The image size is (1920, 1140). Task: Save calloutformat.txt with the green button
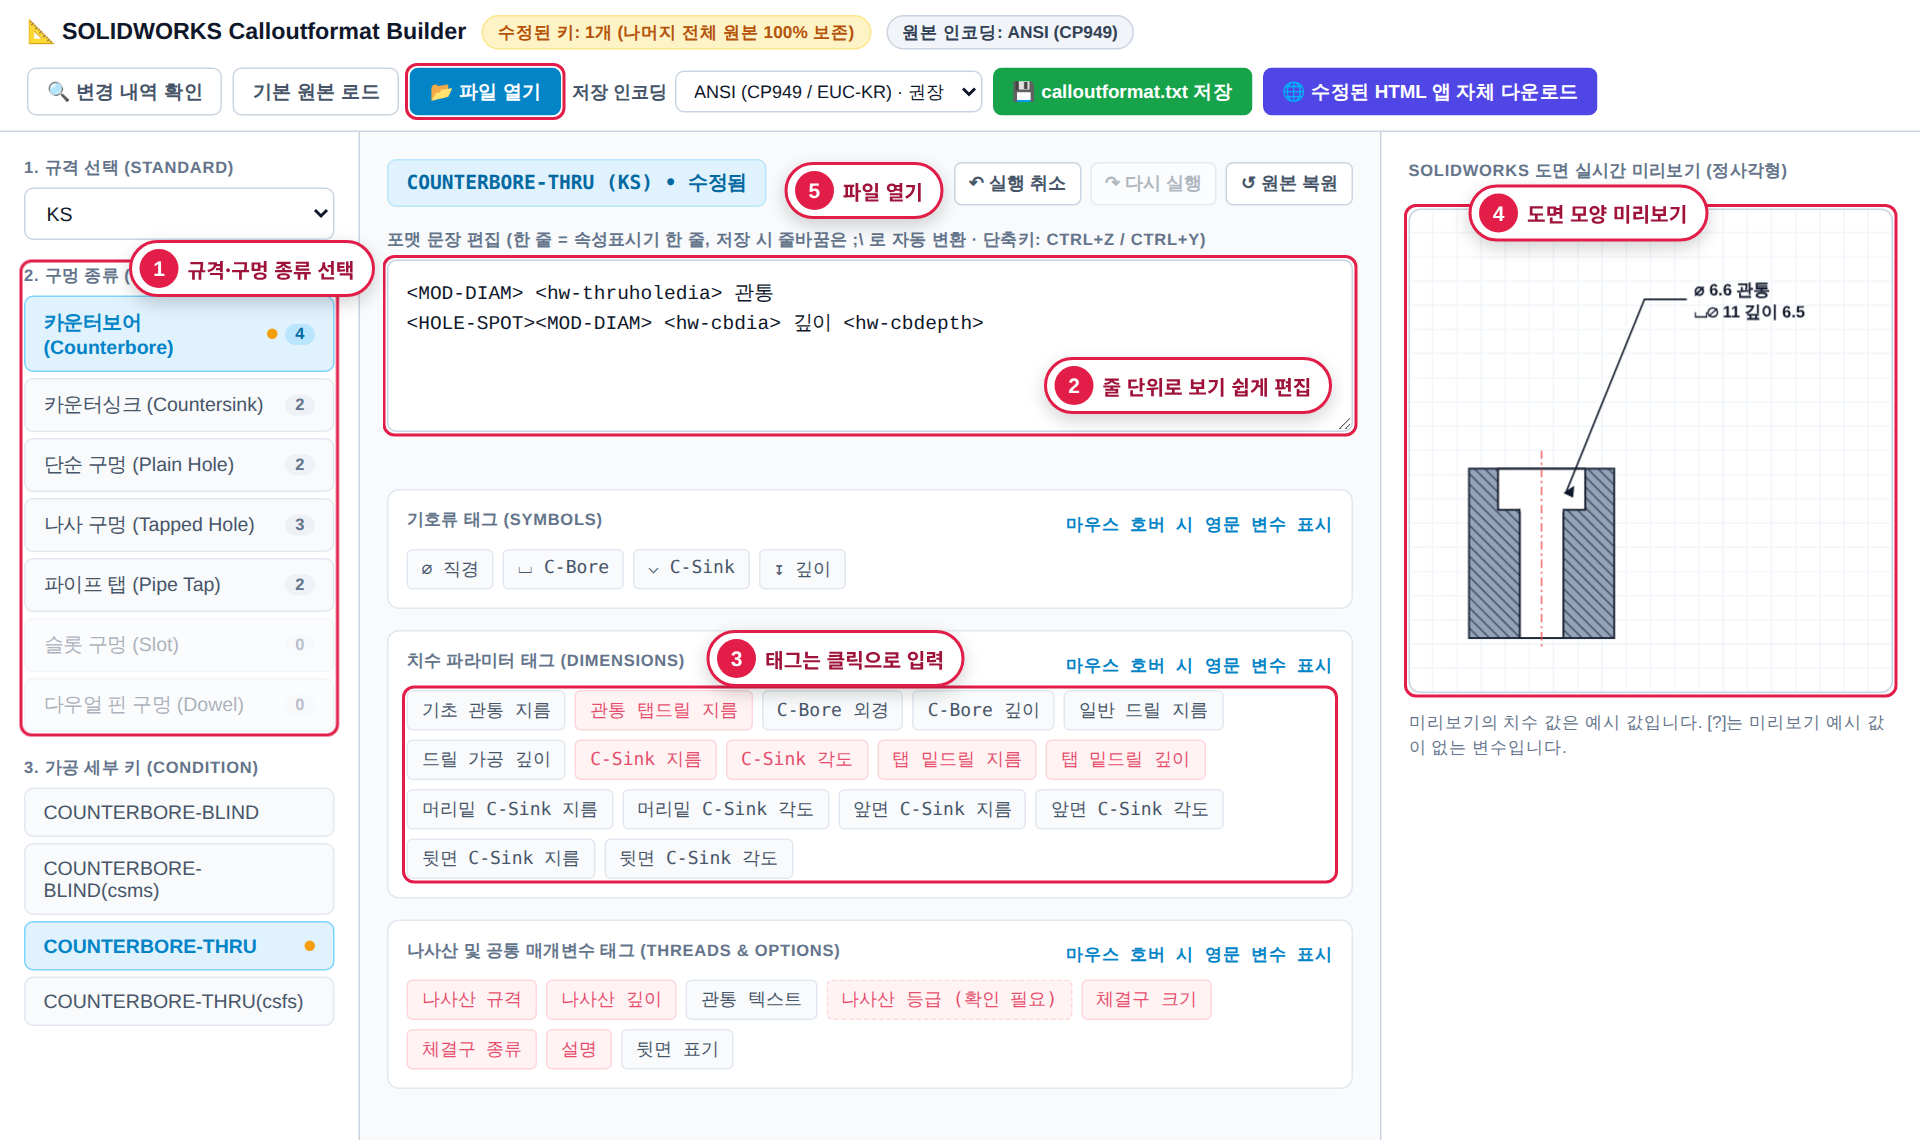pos(1122,92)
